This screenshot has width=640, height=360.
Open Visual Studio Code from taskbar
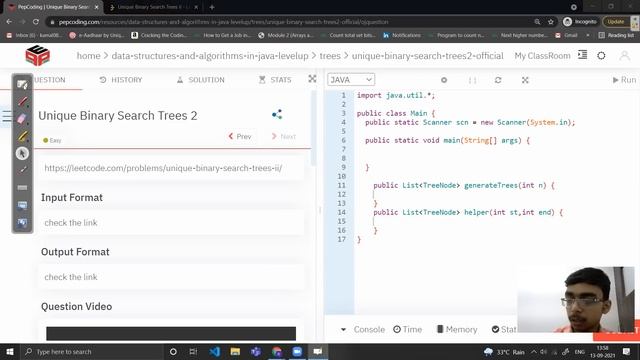pos(214,351)
